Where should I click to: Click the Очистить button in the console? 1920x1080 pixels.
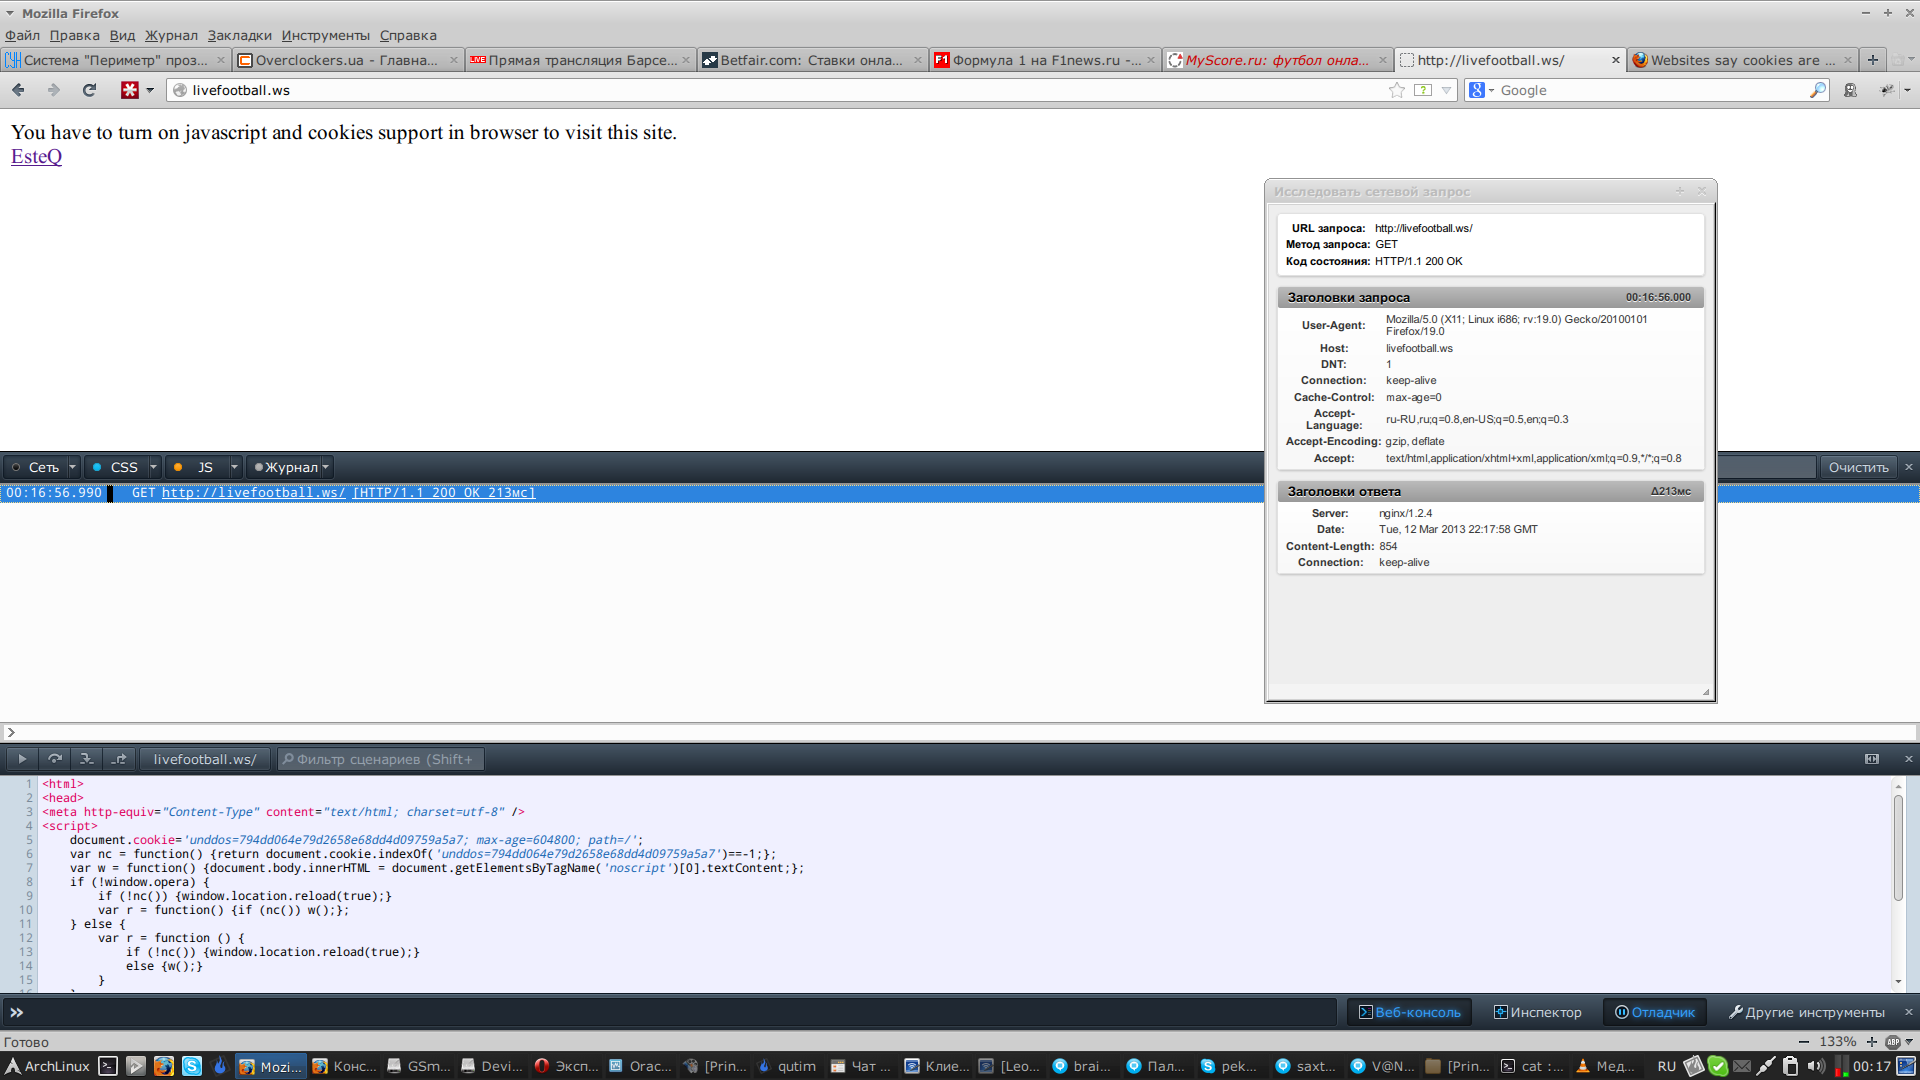1858,467
